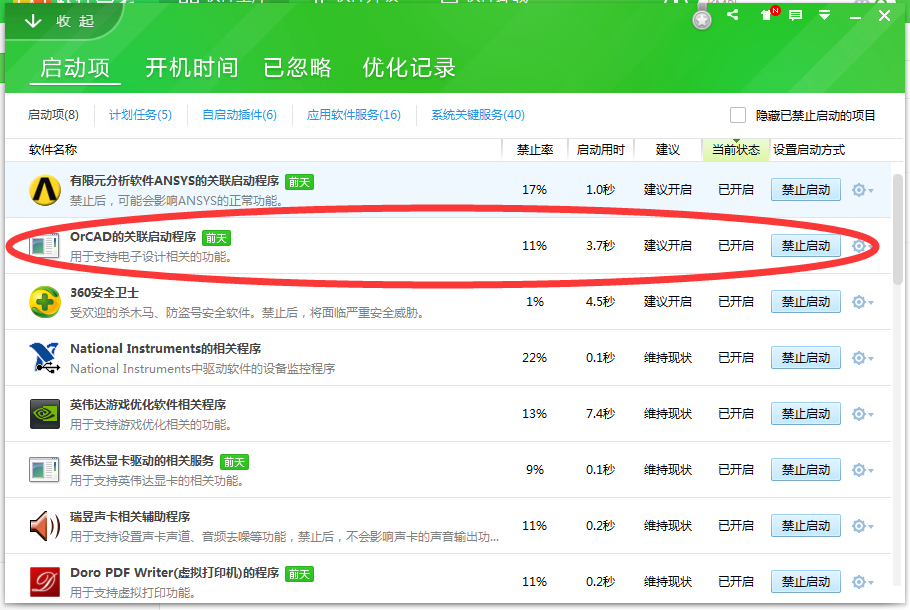The image size is (910, 610).
Task: Click the 设置启动方式 column header
Action: (x=808, y=150)
